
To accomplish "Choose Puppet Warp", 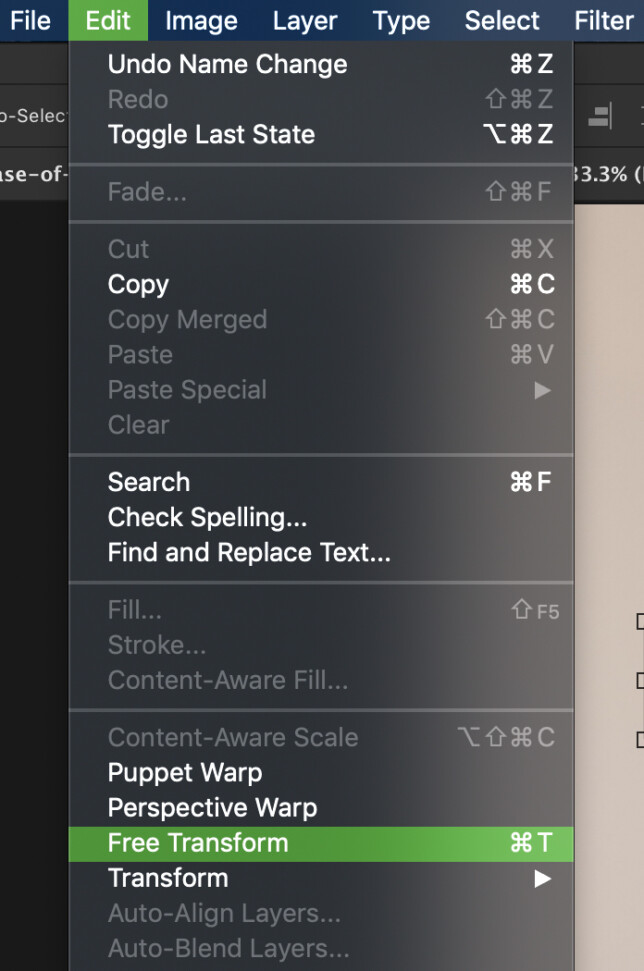I will point(184,772).
